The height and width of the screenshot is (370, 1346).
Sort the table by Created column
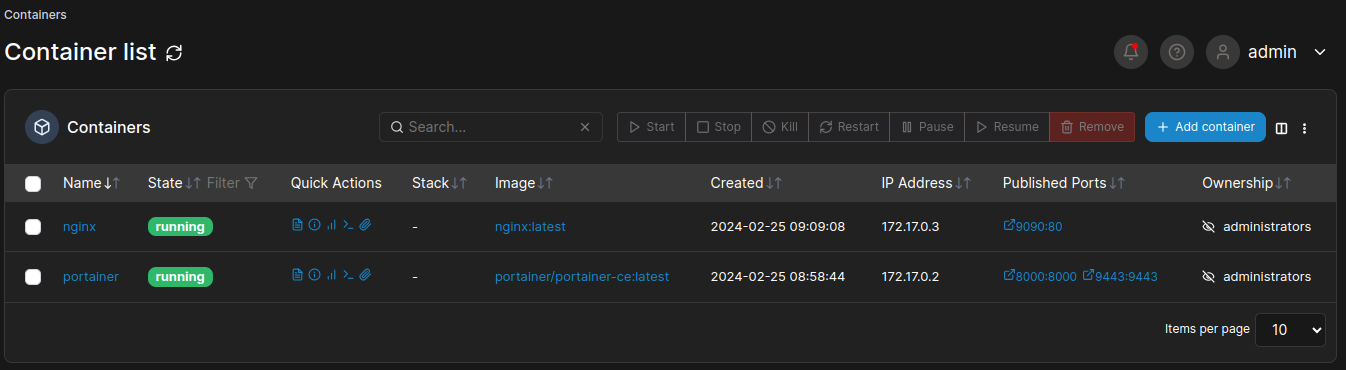pyautogui.click(x=747, y=183)
